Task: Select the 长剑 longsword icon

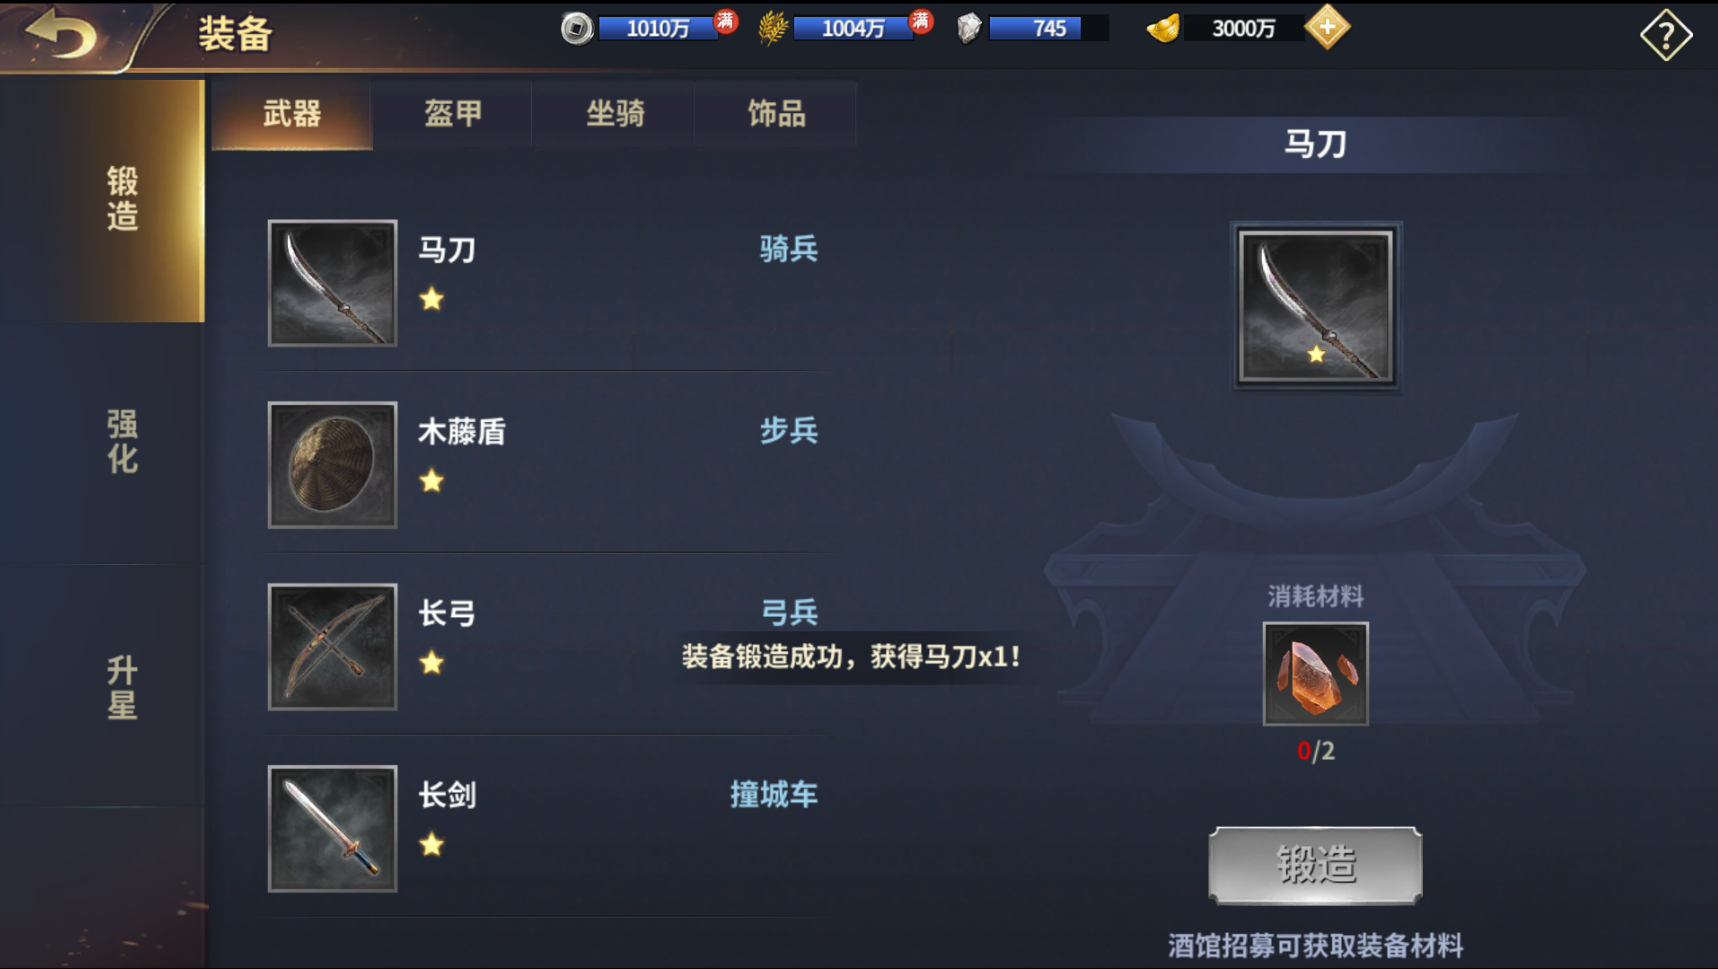Action: pos(332,829)
